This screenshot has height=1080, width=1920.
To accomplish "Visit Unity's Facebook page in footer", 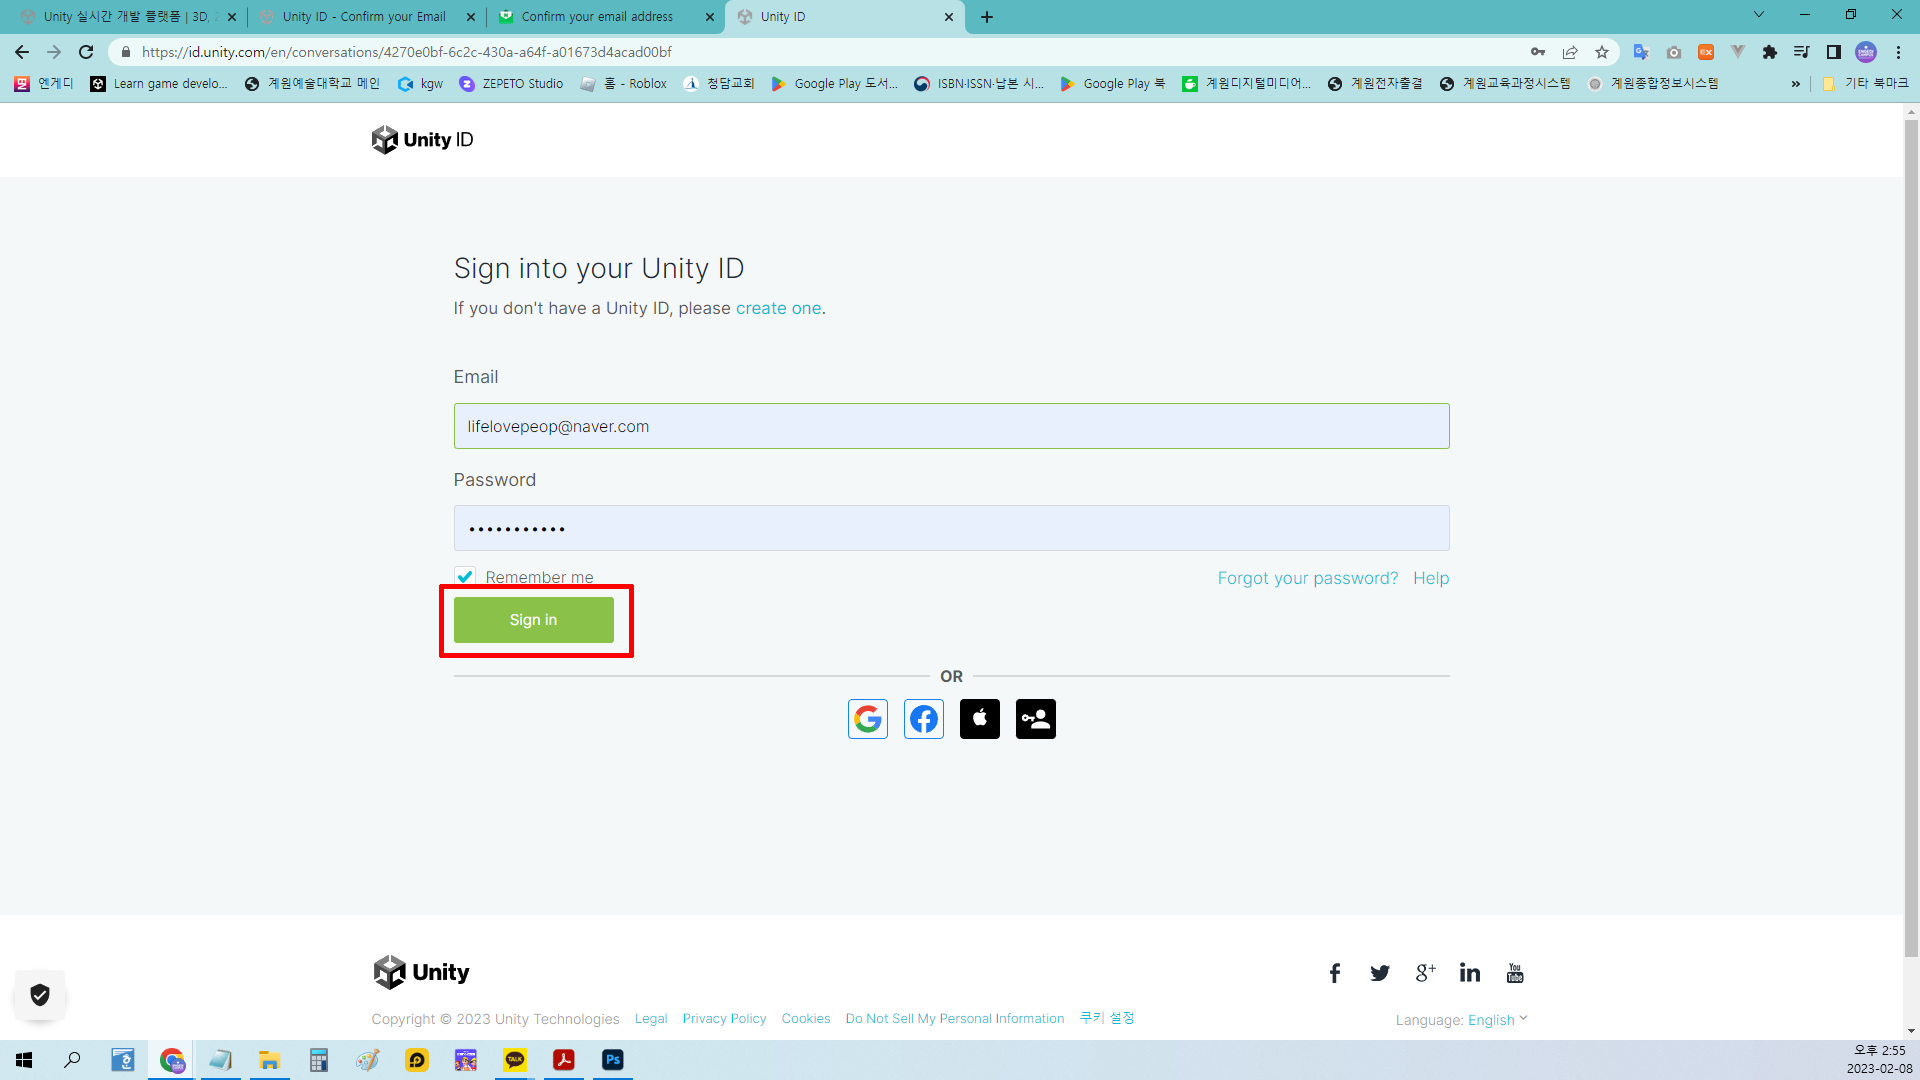I will 1334,973.
